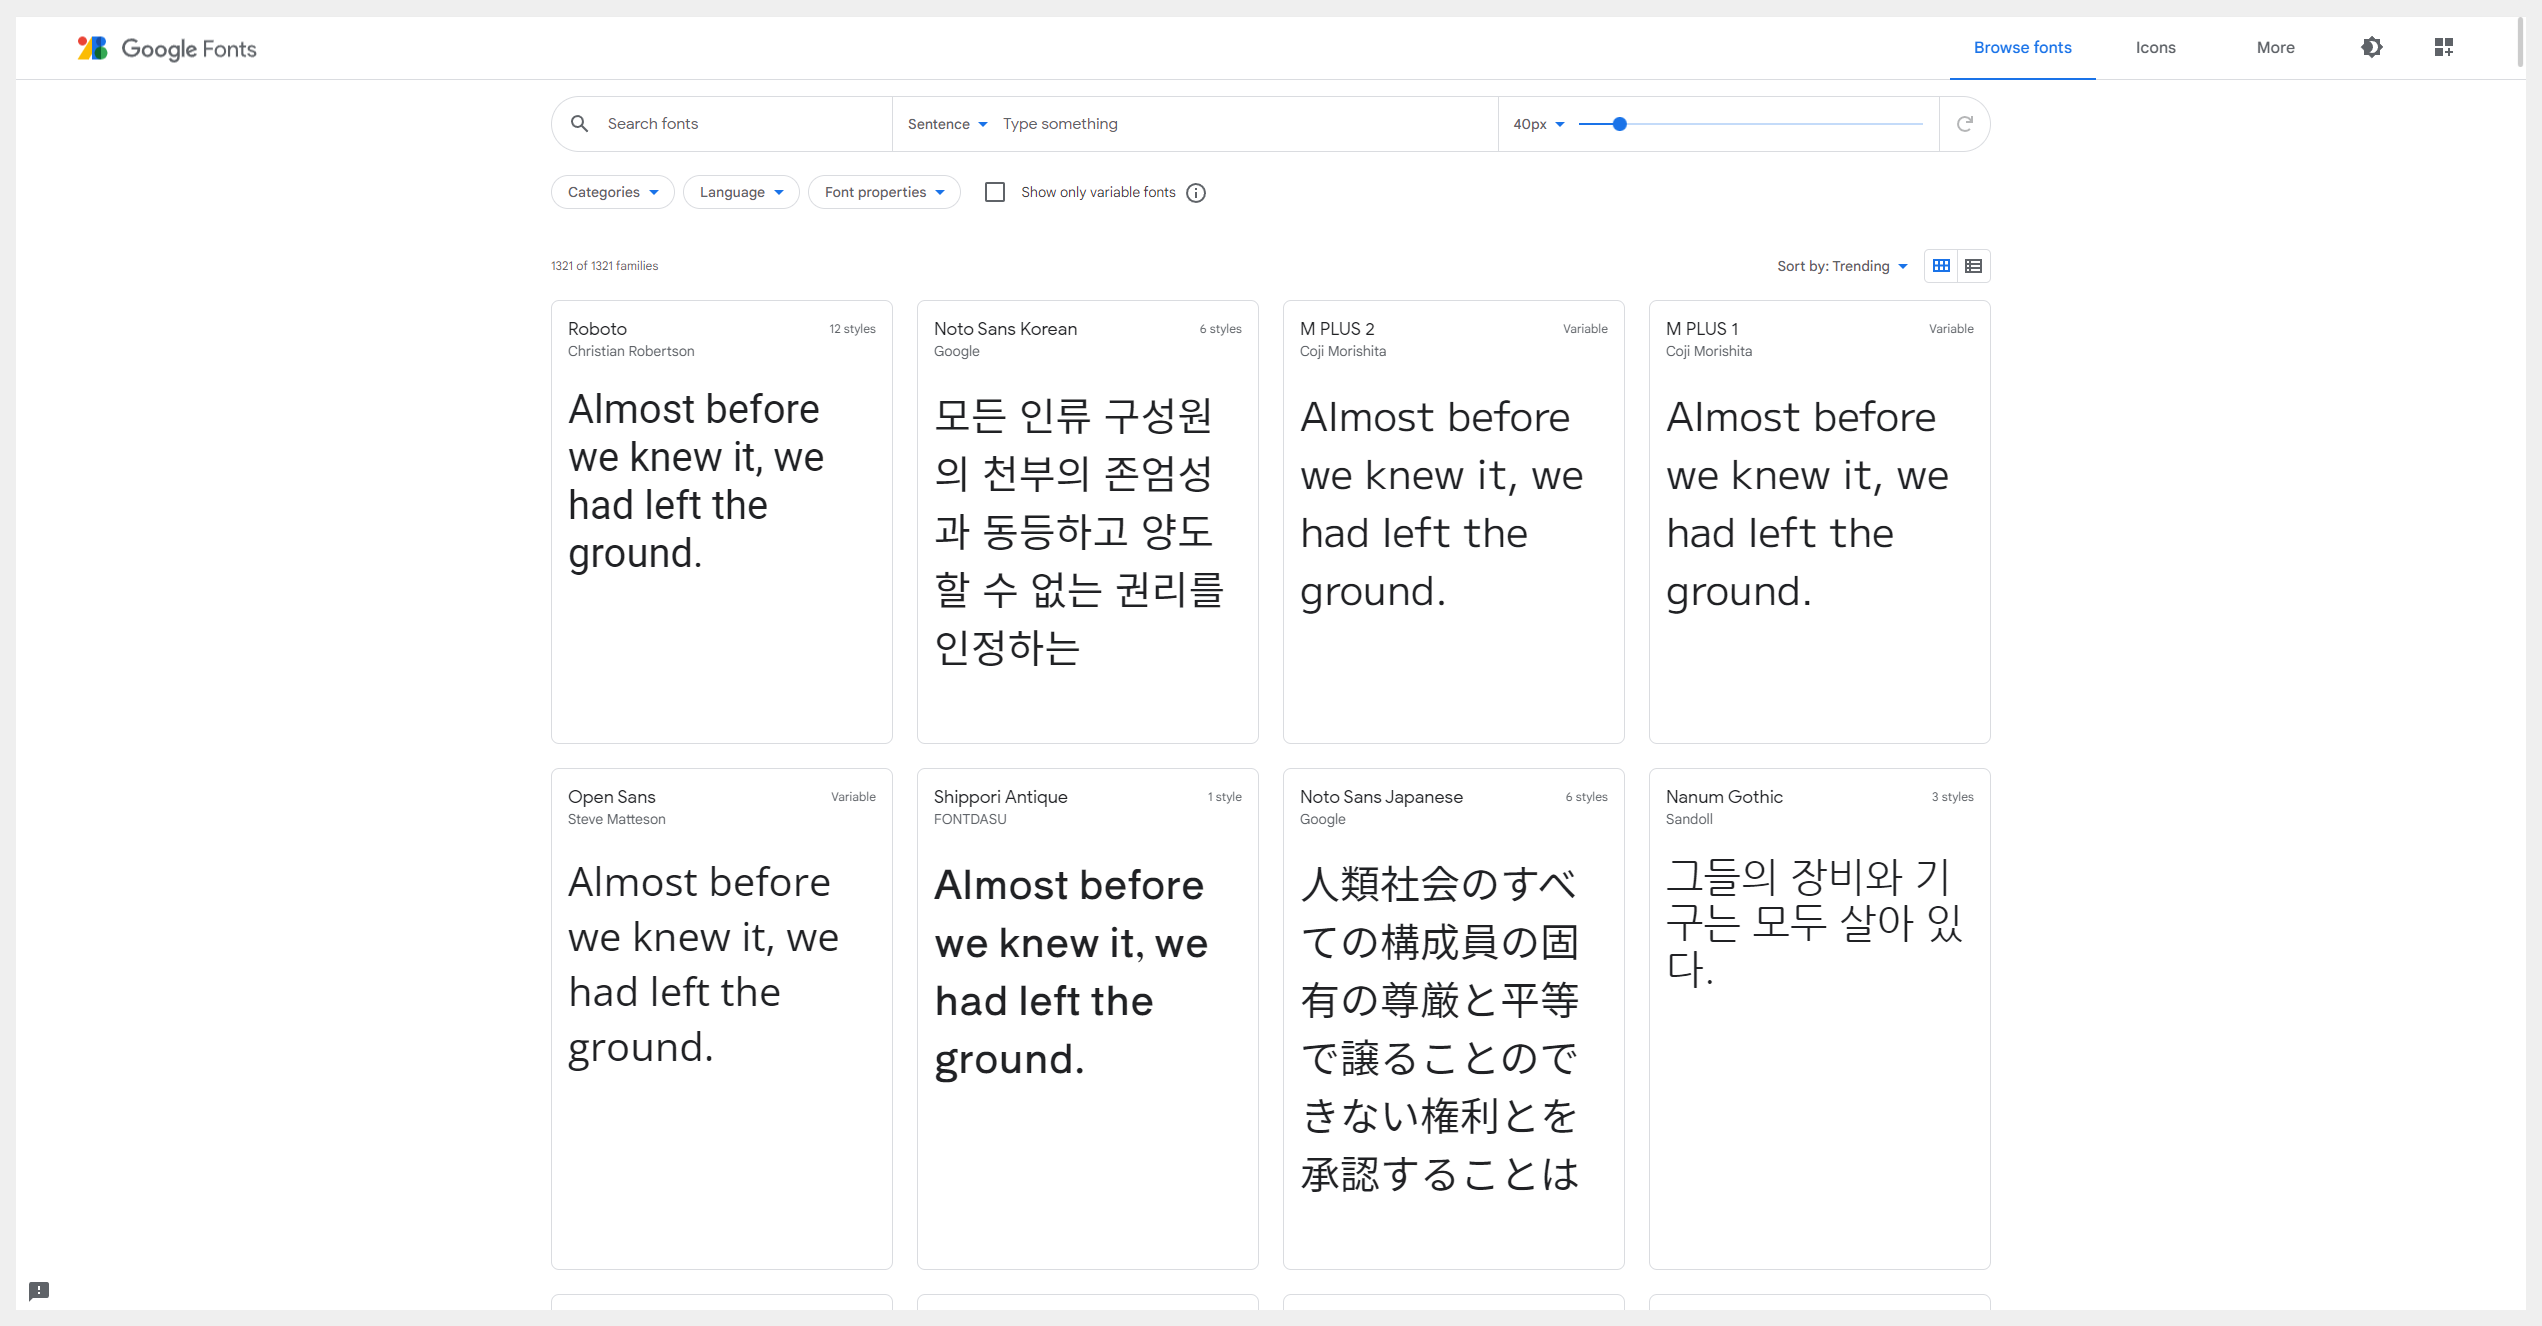Viewport: 2542px width, 1326px height.
Task: Open the Sort by Trending dropdown
Action: coord(1842,266)
